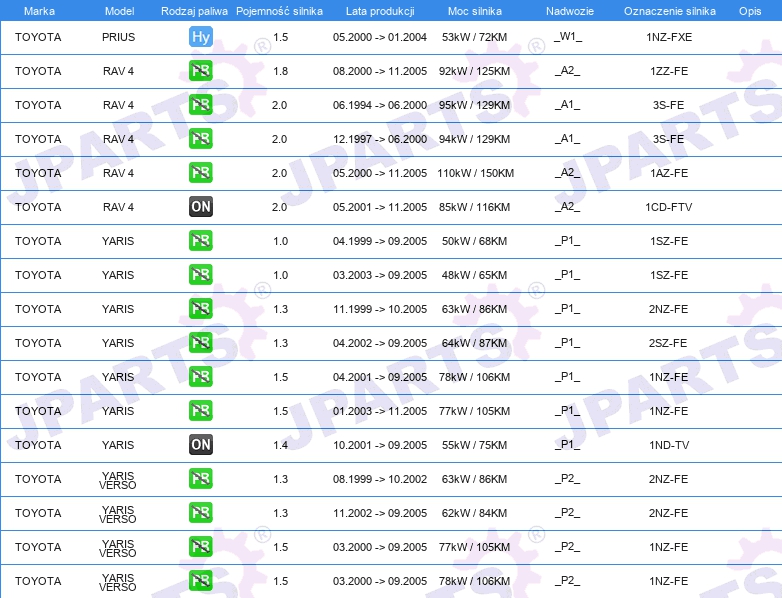Click production years 11.2002 -> 09.2005
The width and height of the screenshot is (782, 598).
pos(380,513)
